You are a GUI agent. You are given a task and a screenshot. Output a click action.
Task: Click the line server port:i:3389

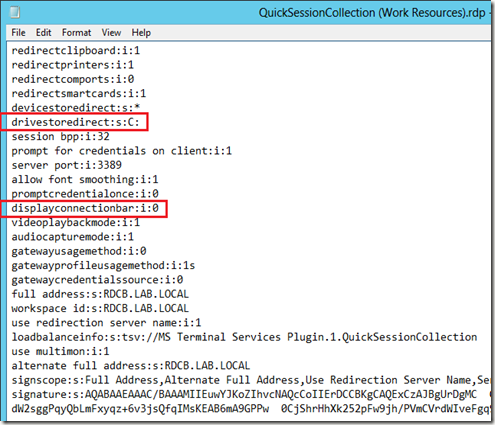(67, 165)
